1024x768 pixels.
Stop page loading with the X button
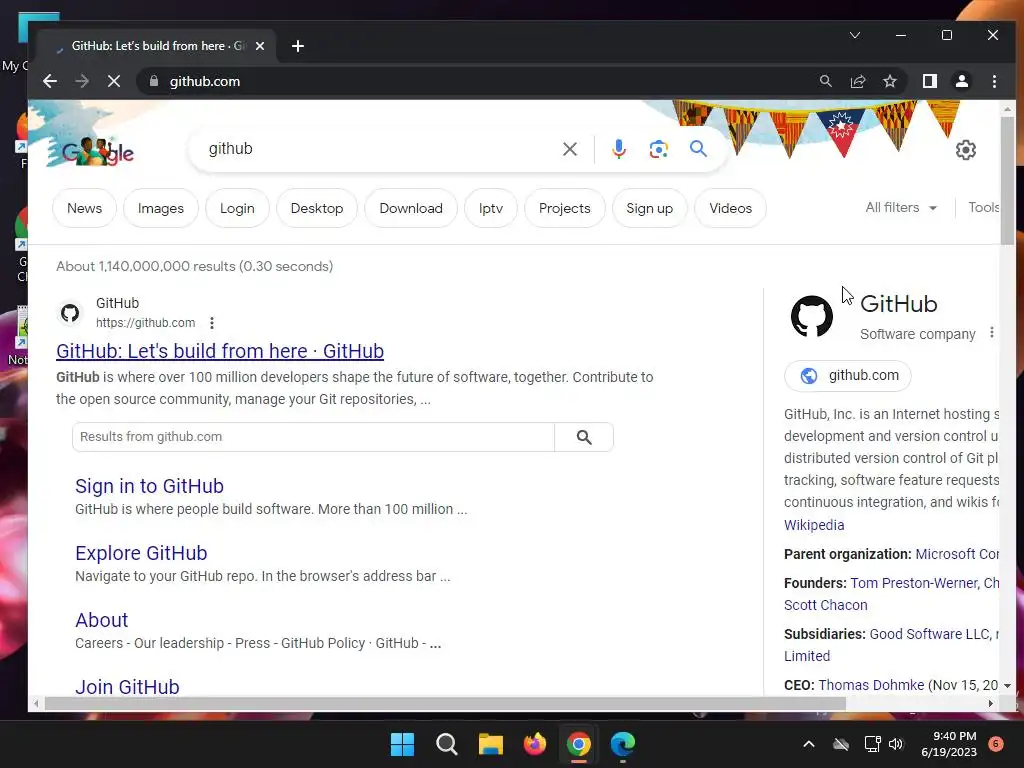coord(114,81)
